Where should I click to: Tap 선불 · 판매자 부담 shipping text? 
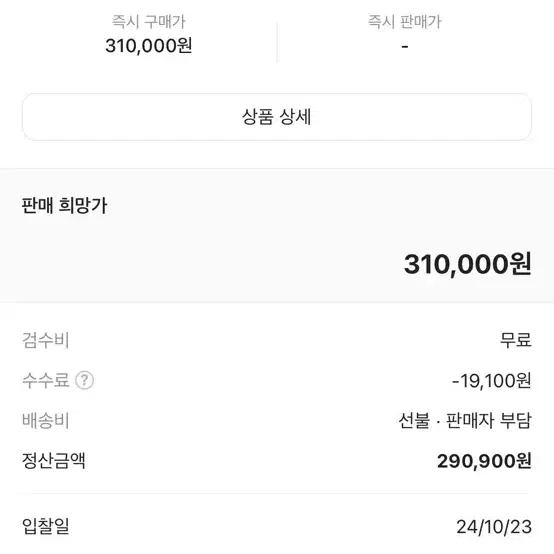[x=465, y=420]
